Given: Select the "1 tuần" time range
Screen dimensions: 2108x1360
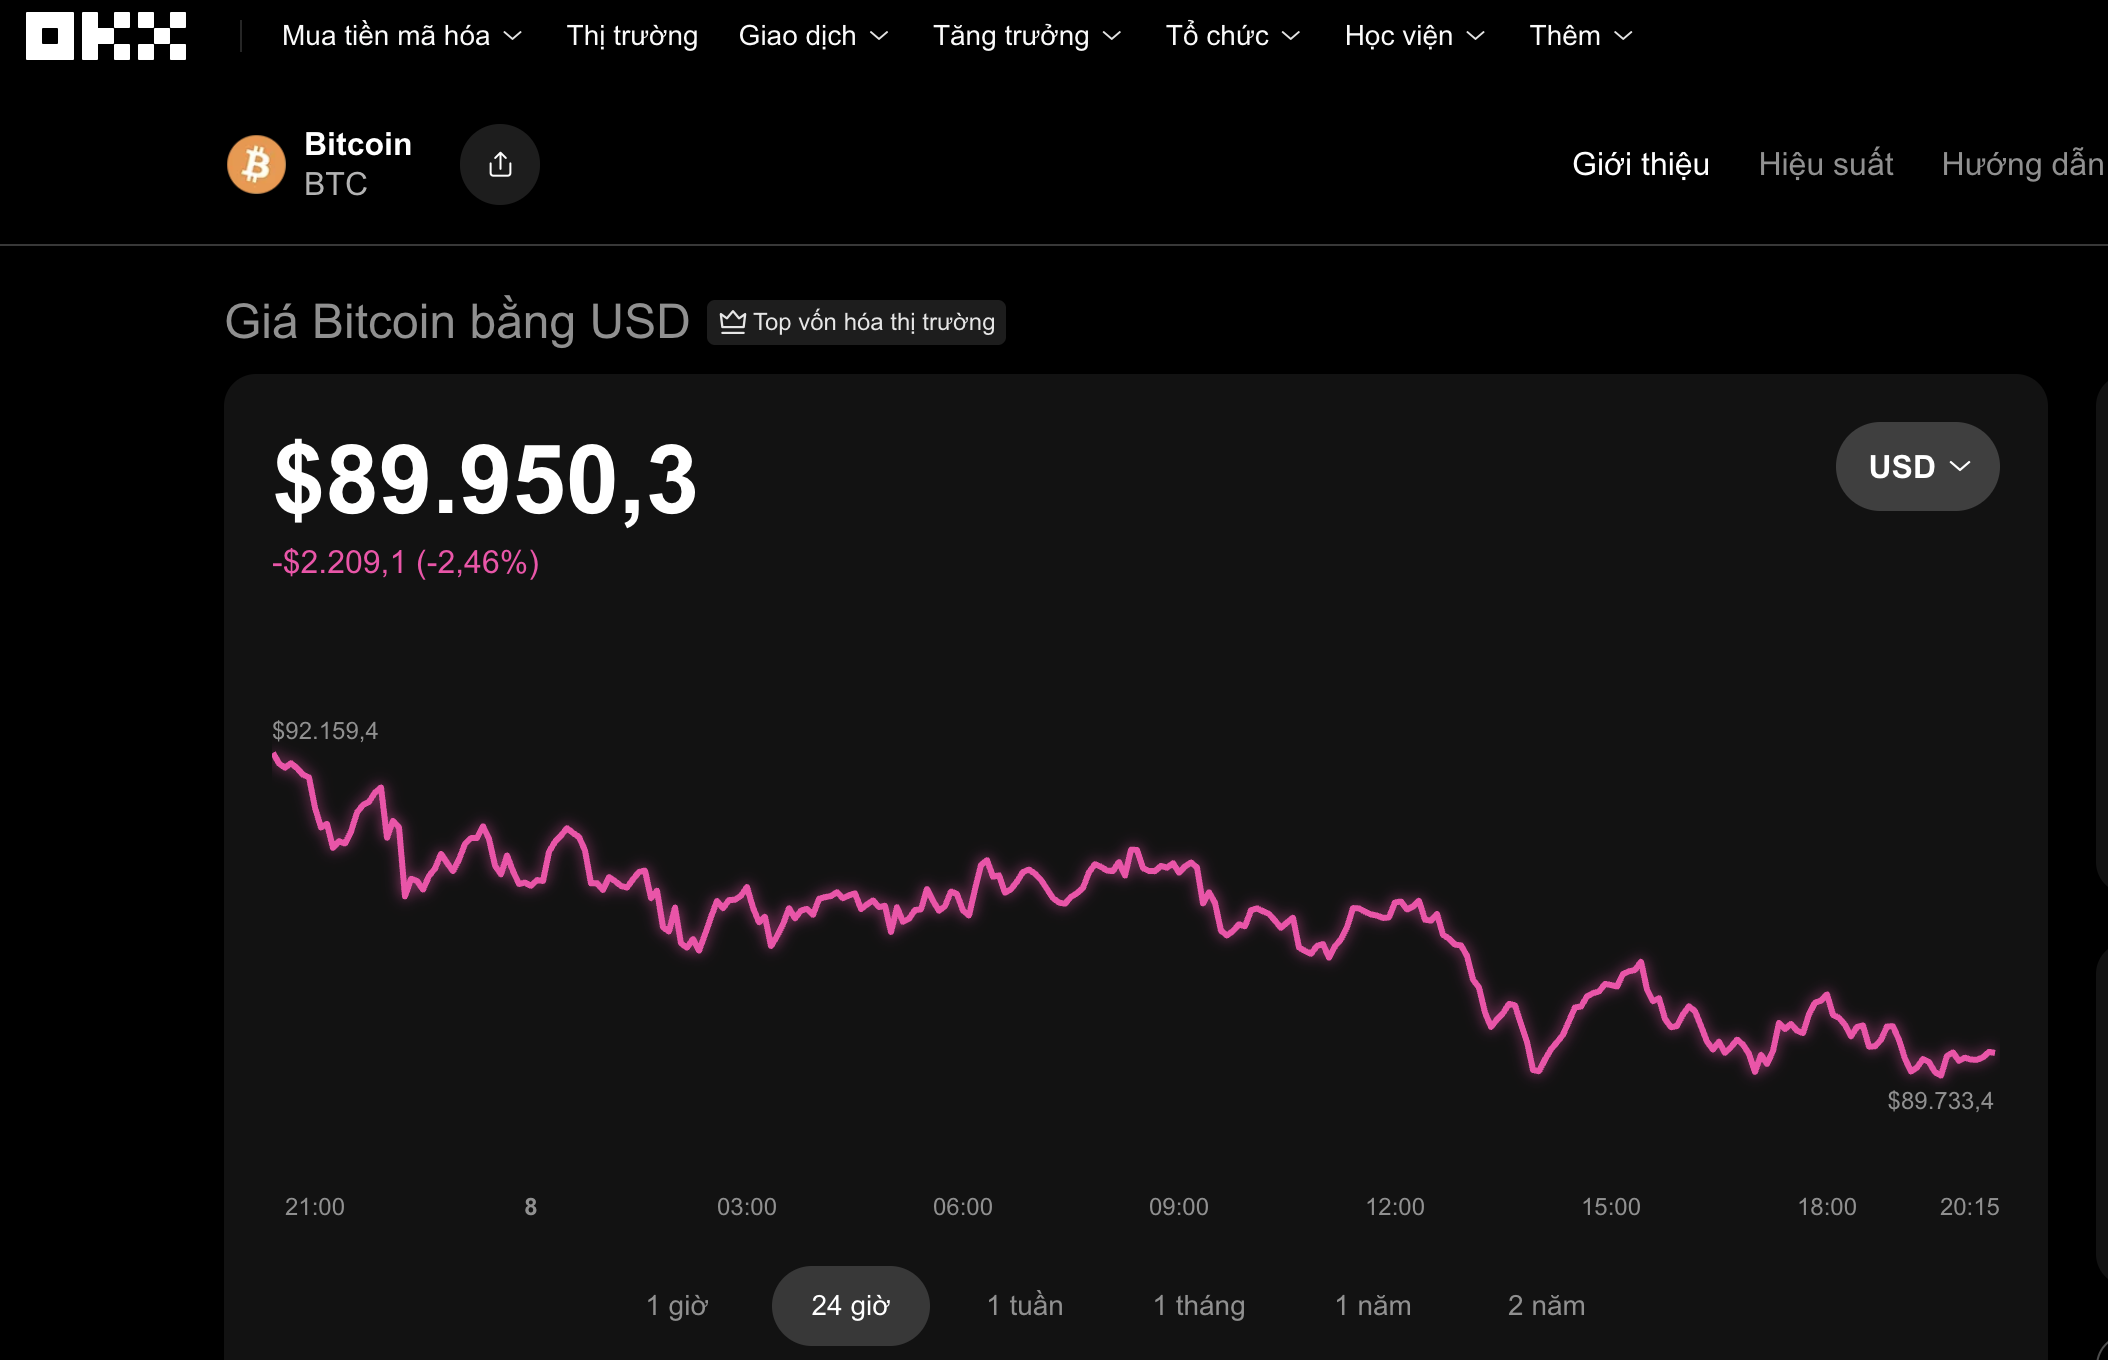Looking at the screenshot, I should pyautogui.click(x=1025, y=1305).
